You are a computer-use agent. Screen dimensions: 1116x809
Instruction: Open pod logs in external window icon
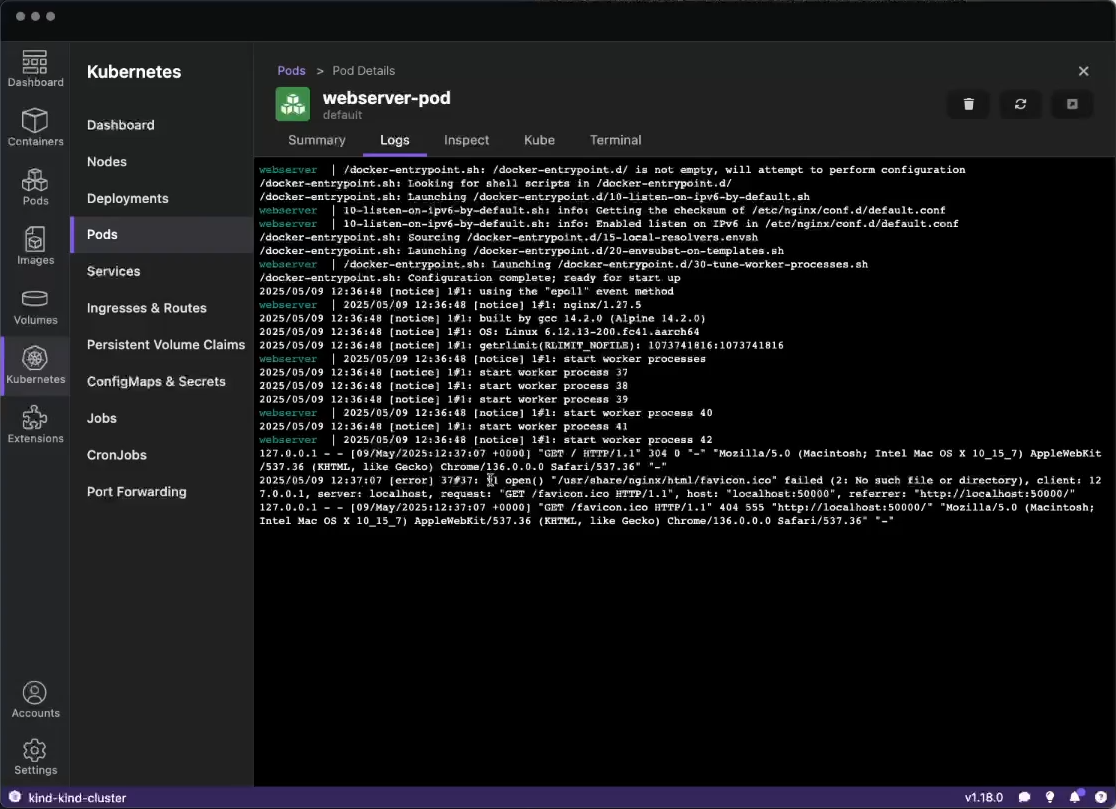pyautogui.click(x=1072, y=104)
